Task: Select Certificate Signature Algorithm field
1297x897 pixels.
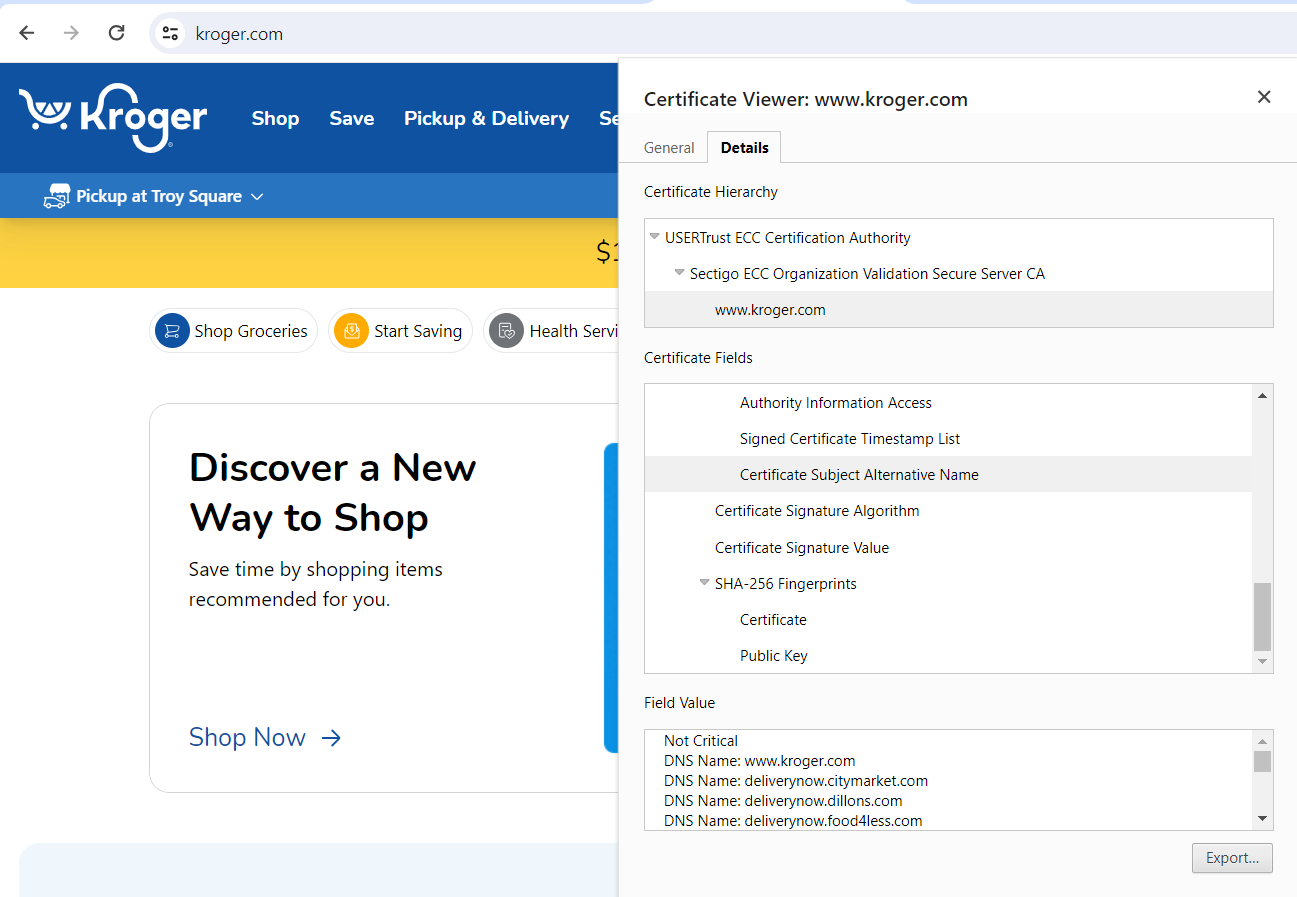Action: point(816,511)
